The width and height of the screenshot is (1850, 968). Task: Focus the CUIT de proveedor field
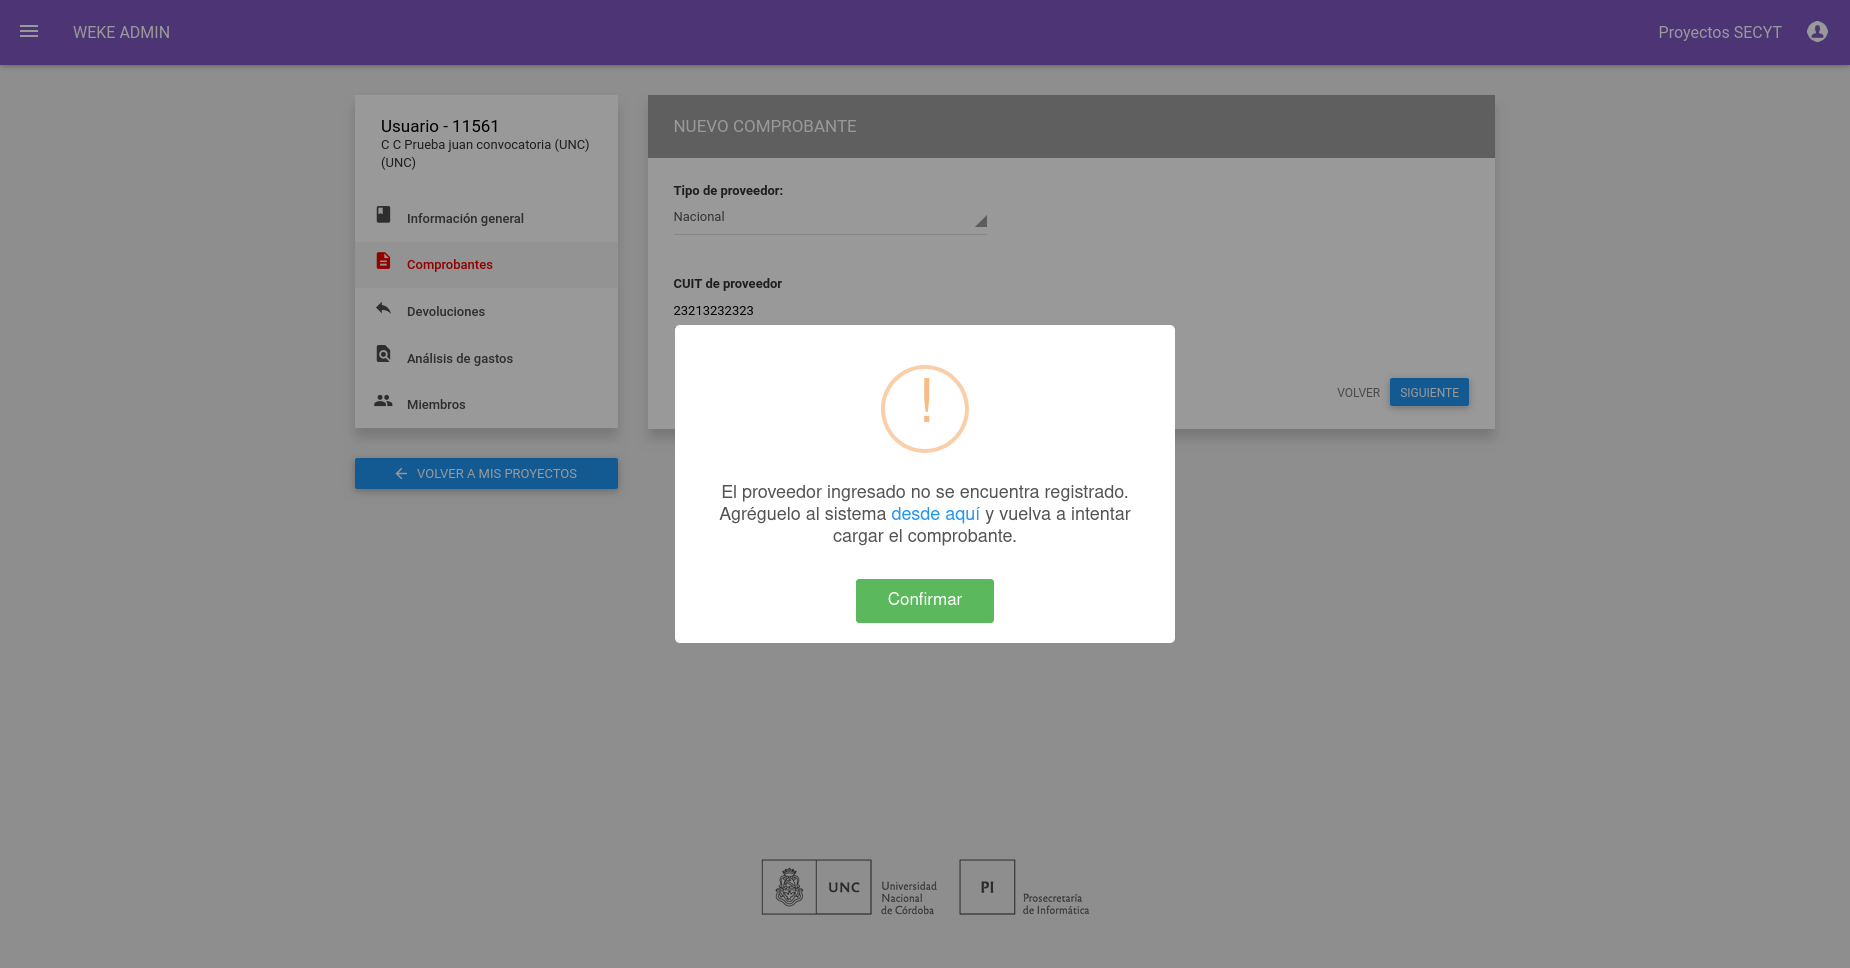click(830, 311)
